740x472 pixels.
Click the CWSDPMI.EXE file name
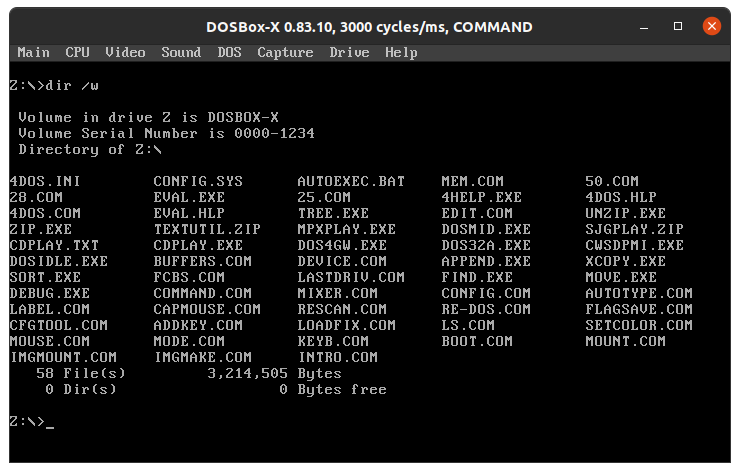[635, 245]
